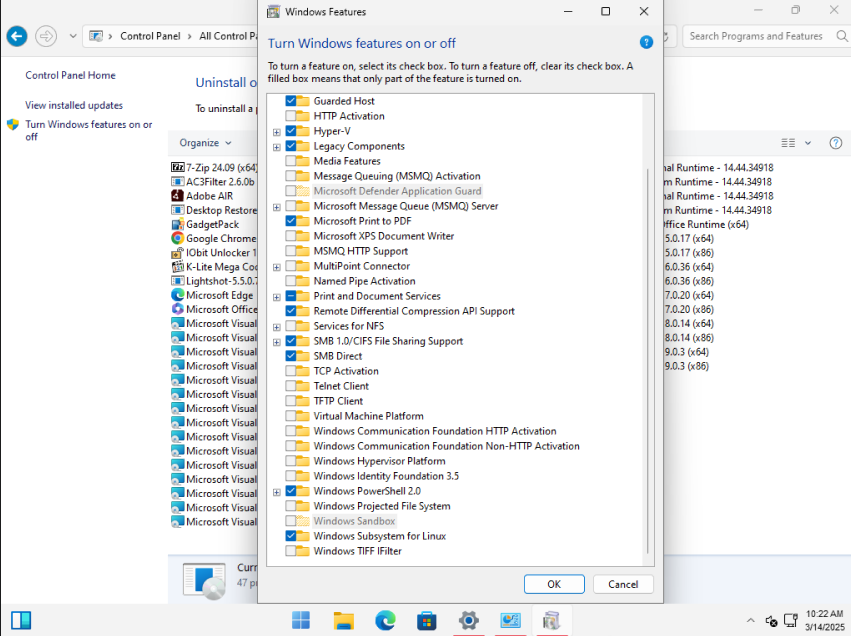Viewport: 851px width, 636px height.
Task: Click the help icon in Windows Features
Action: (x=646, y=42)
